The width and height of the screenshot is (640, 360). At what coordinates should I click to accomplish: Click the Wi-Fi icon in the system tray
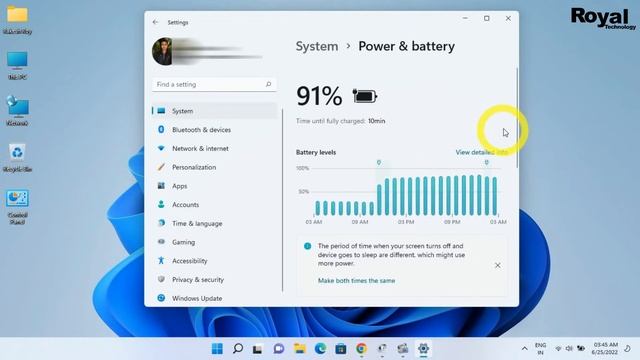[x=558, y=349]
